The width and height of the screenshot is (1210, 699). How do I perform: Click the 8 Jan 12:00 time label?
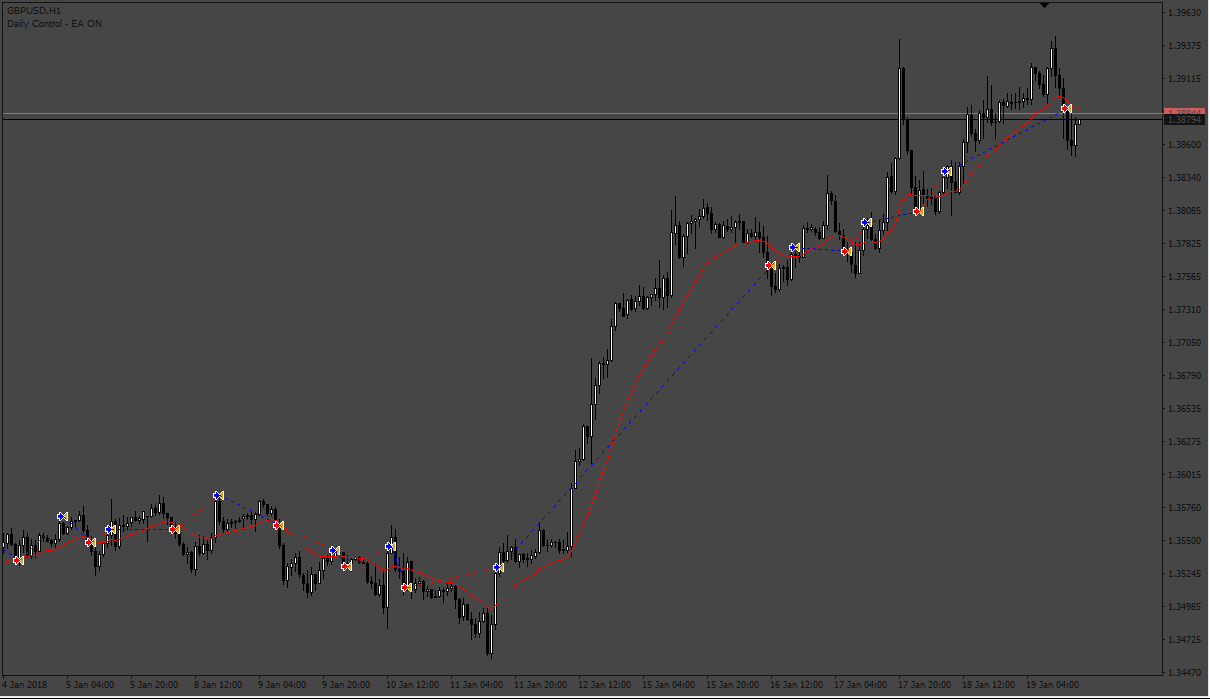click(219, 686)
